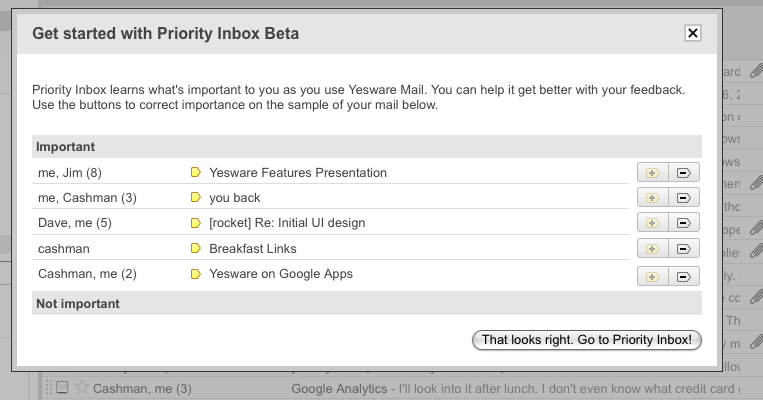The image size is (763, 400).
Task: Mark Yesware Features Presentation as not important
Action: point(684,173)
